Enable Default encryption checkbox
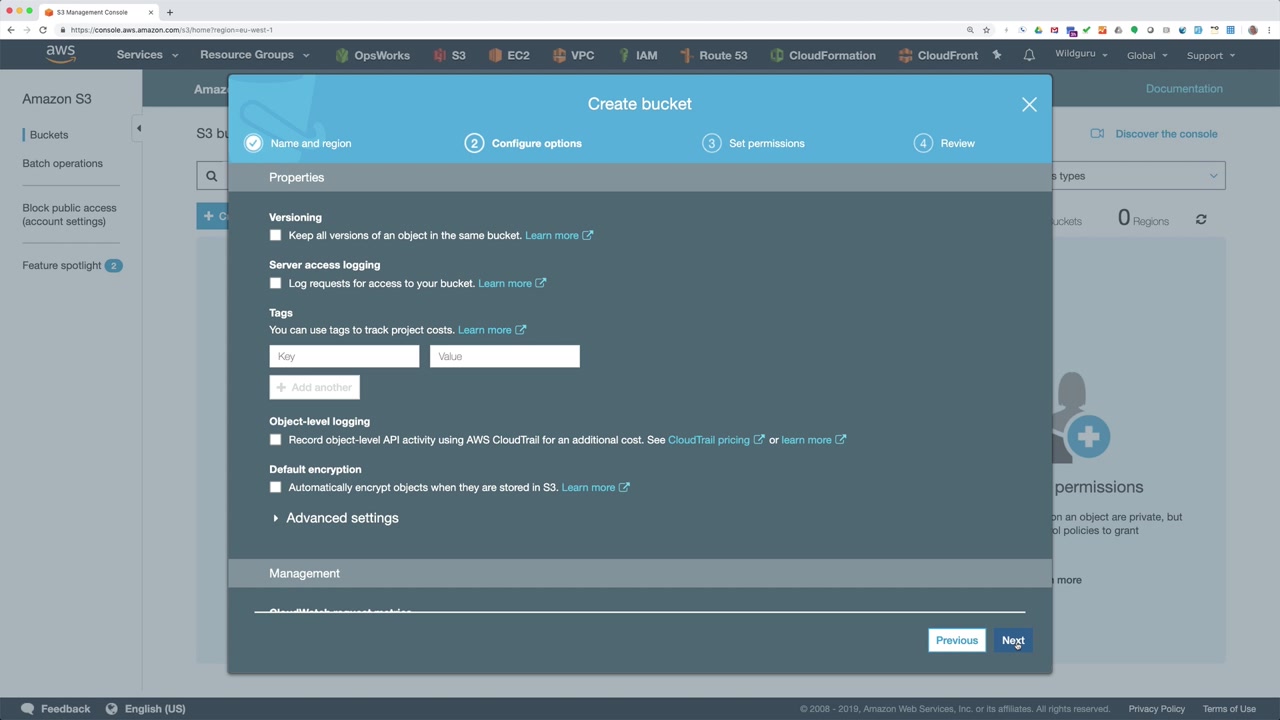The height and width of the screenshot is (720, 1280). pyautogui.click(x=275, y=487)
